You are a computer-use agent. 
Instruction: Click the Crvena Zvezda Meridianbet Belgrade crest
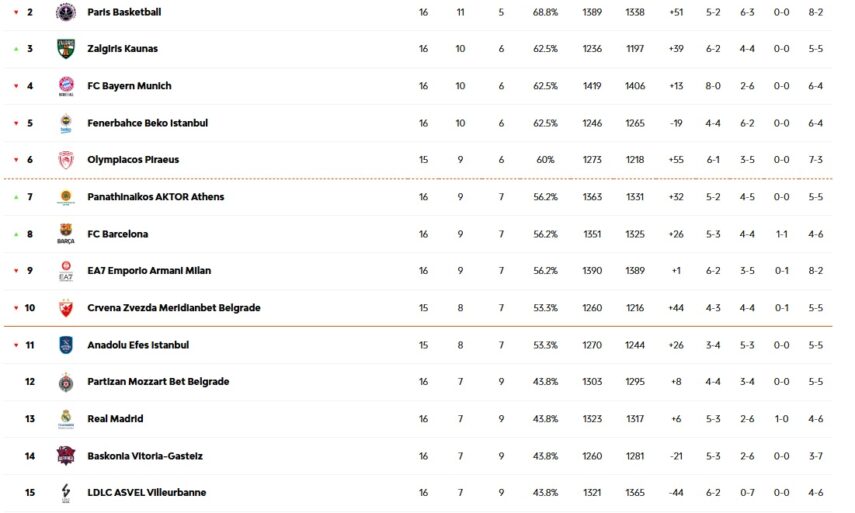tap(66, 308)
